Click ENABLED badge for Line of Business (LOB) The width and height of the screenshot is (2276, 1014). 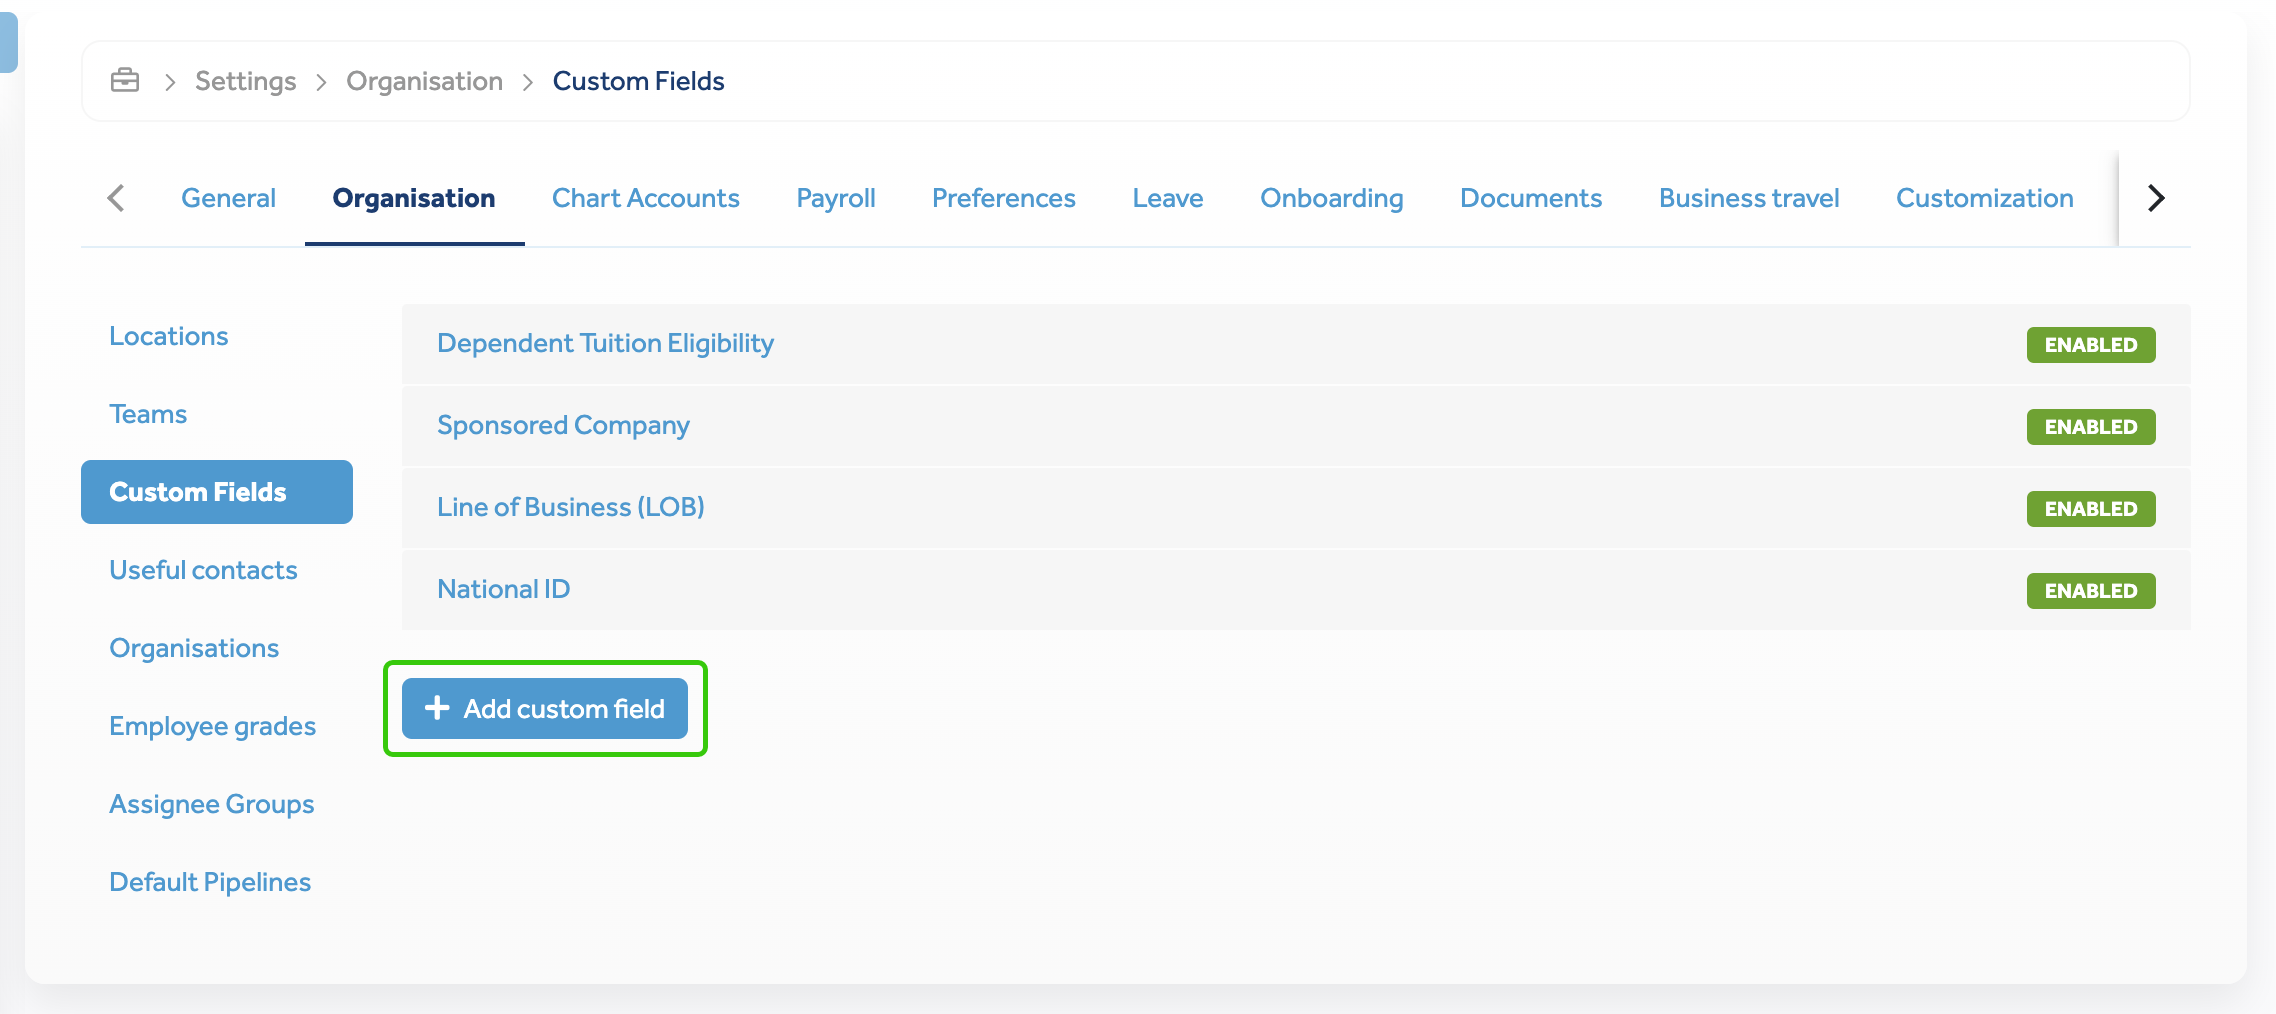[2090, 509]
